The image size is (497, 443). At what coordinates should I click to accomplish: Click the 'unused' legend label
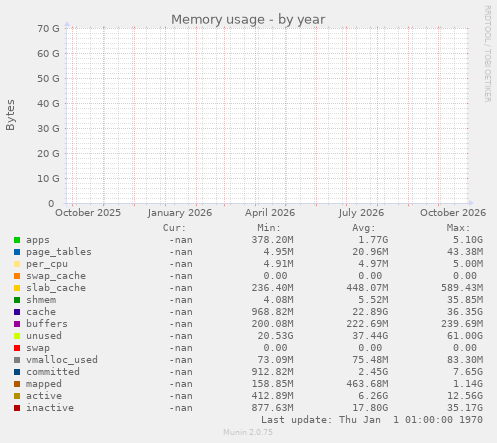44,336
